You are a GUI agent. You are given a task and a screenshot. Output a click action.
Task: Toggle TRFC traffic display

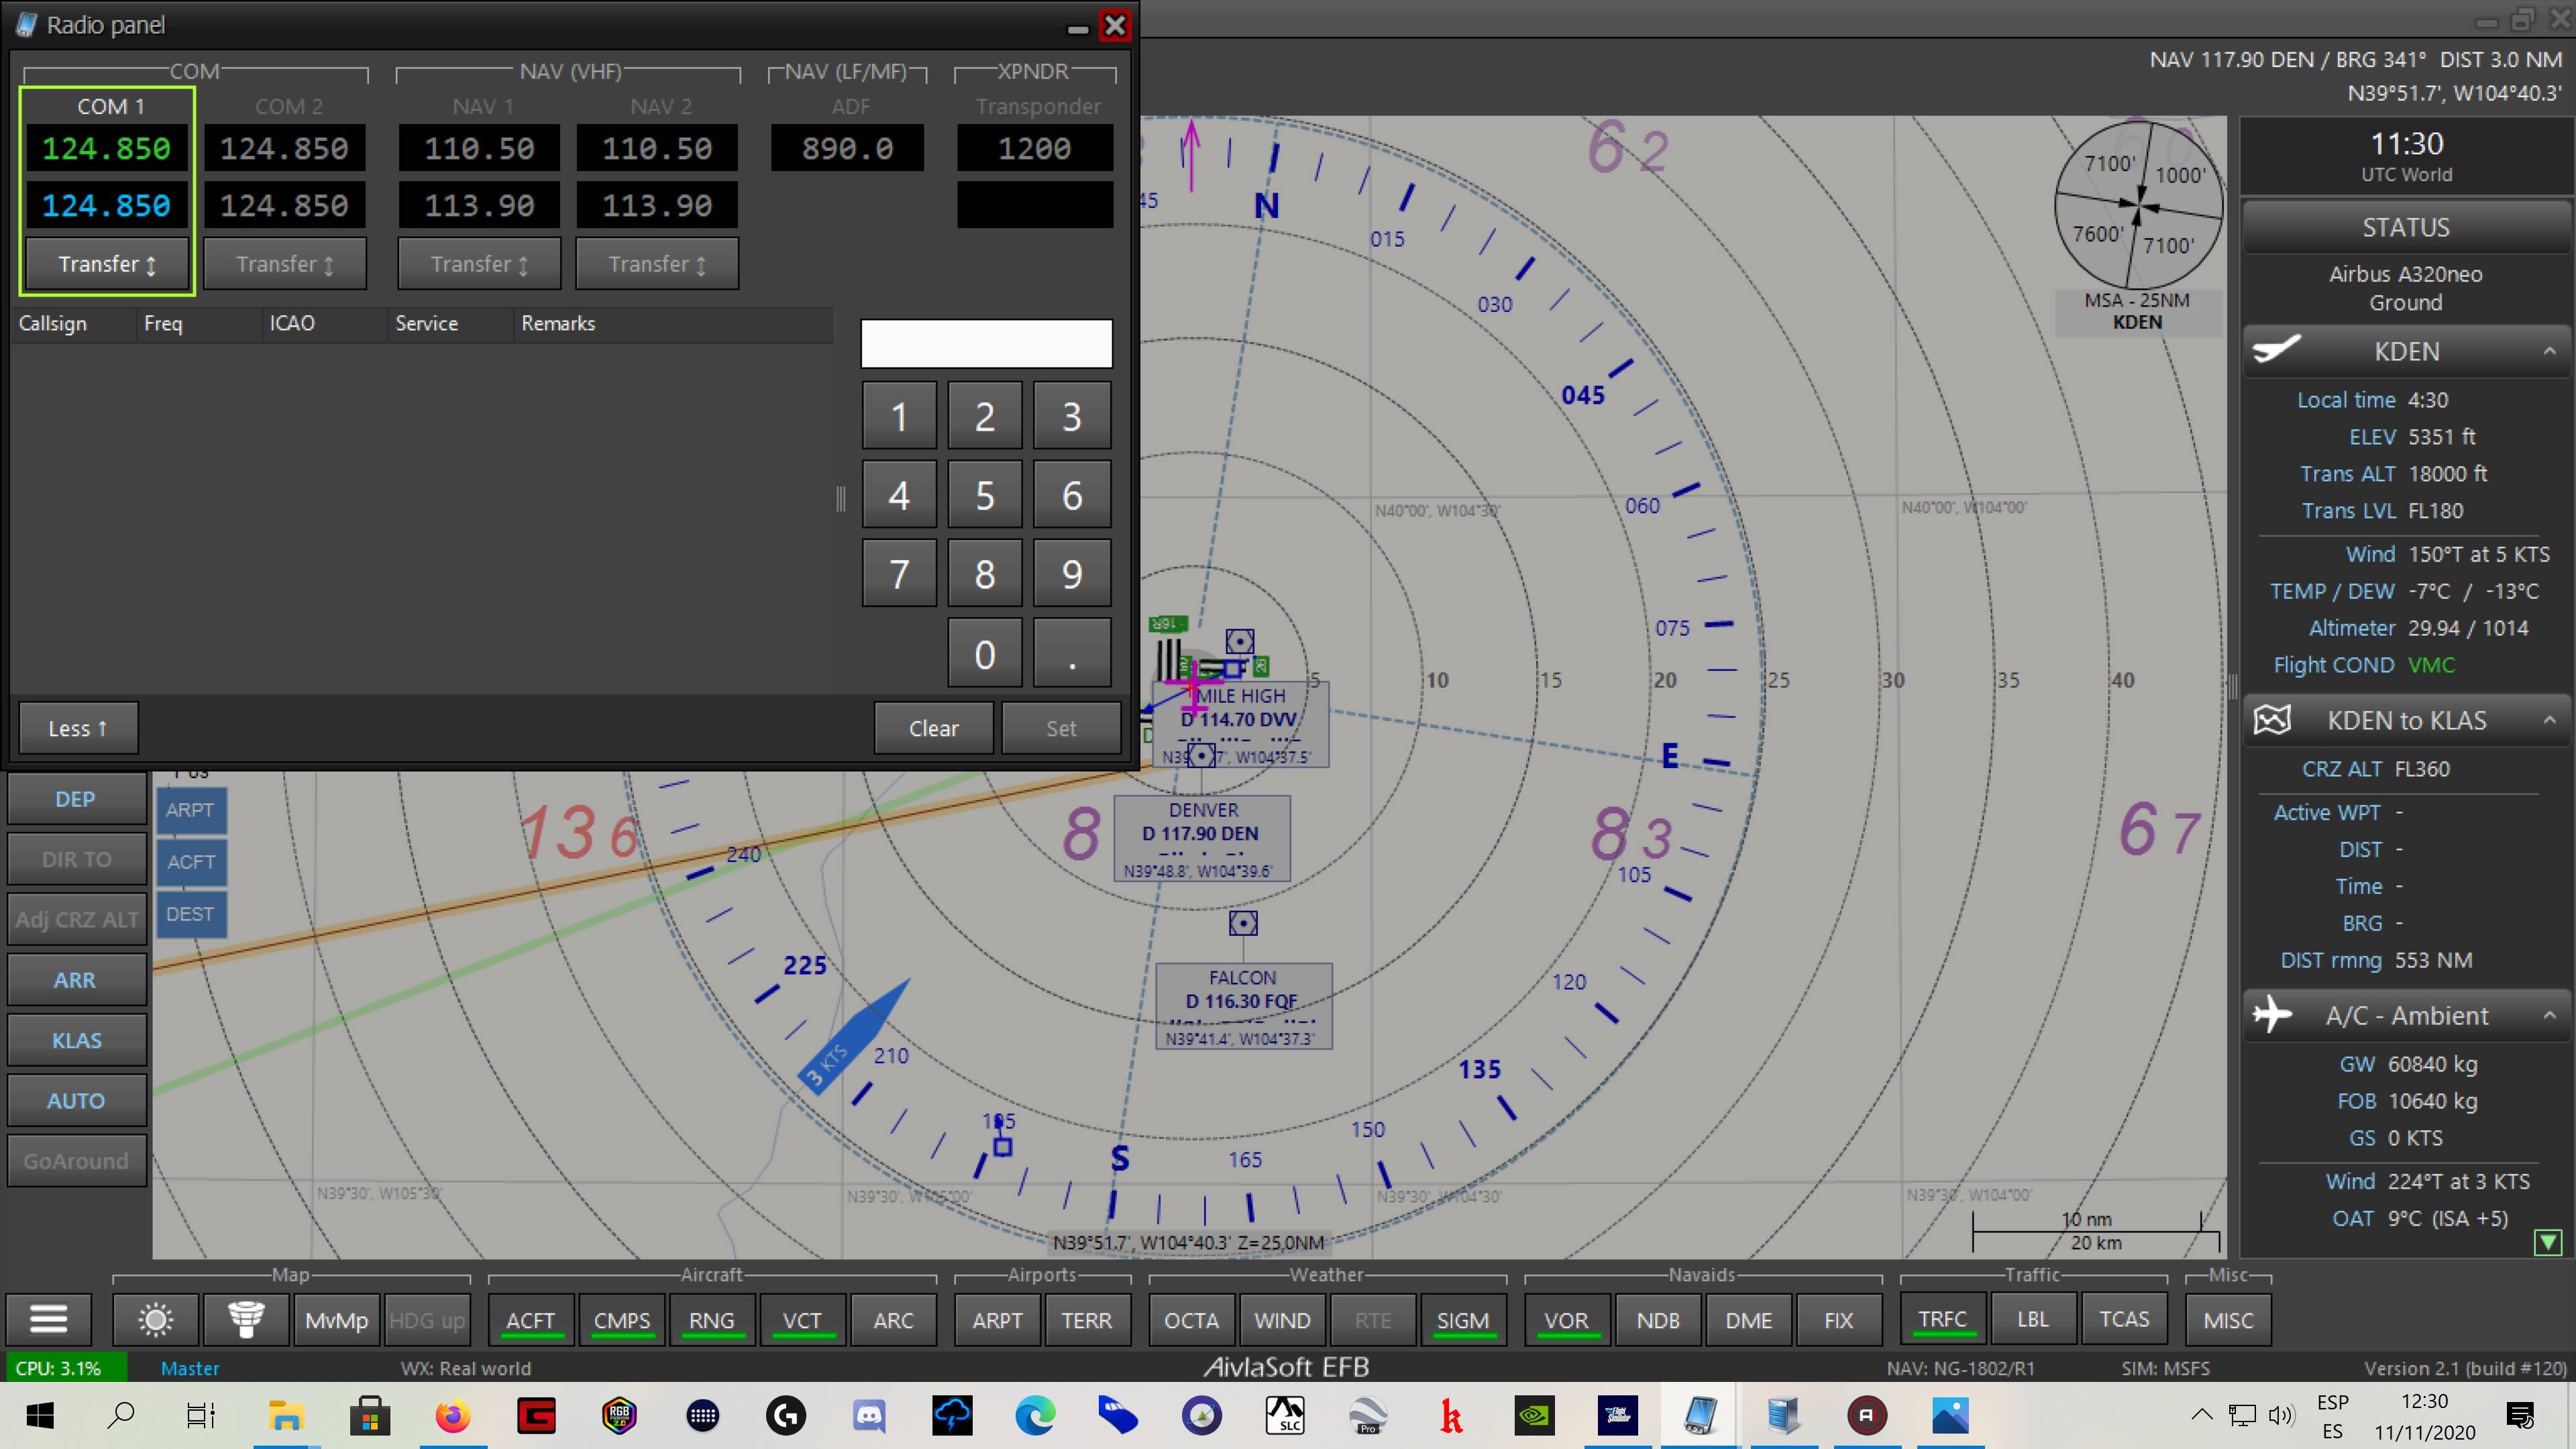(1942, 1320)
